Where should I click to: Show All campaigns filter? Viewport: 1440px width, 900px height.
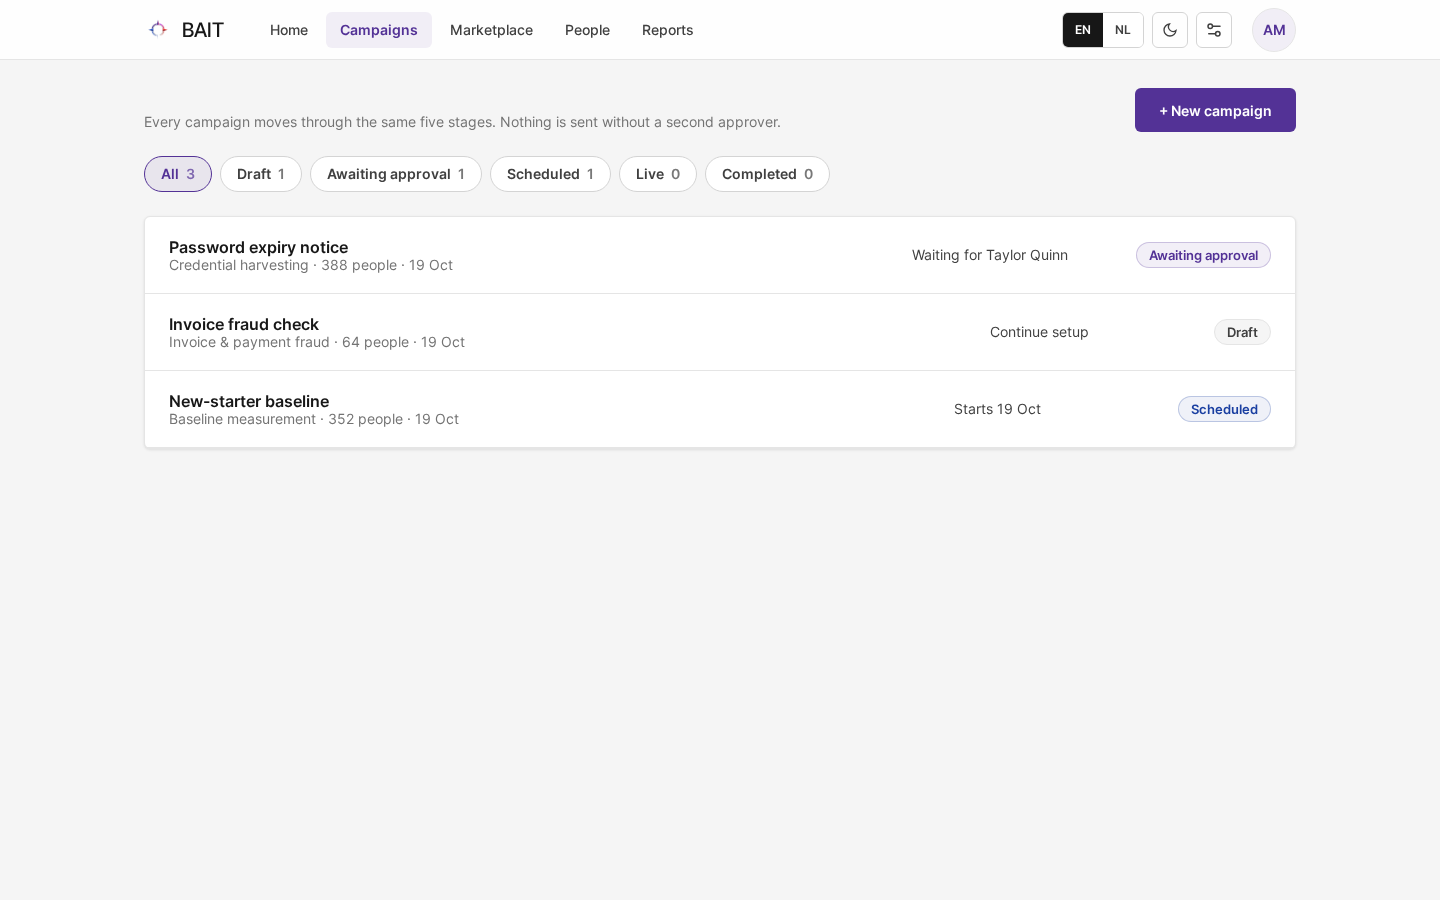coord(178,174)
